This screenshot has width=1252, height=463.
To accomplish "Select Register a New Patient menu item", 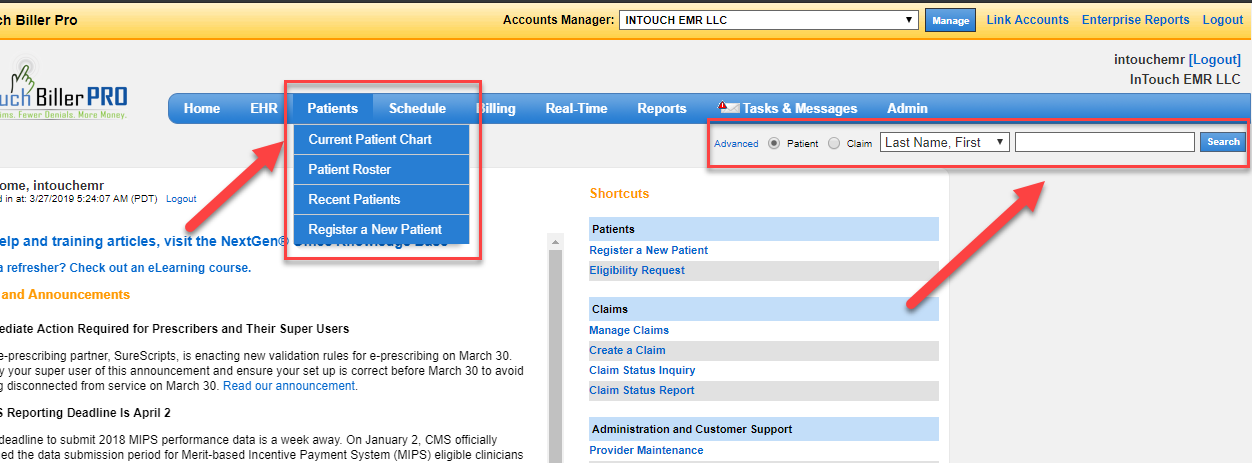I will [374, 229].
